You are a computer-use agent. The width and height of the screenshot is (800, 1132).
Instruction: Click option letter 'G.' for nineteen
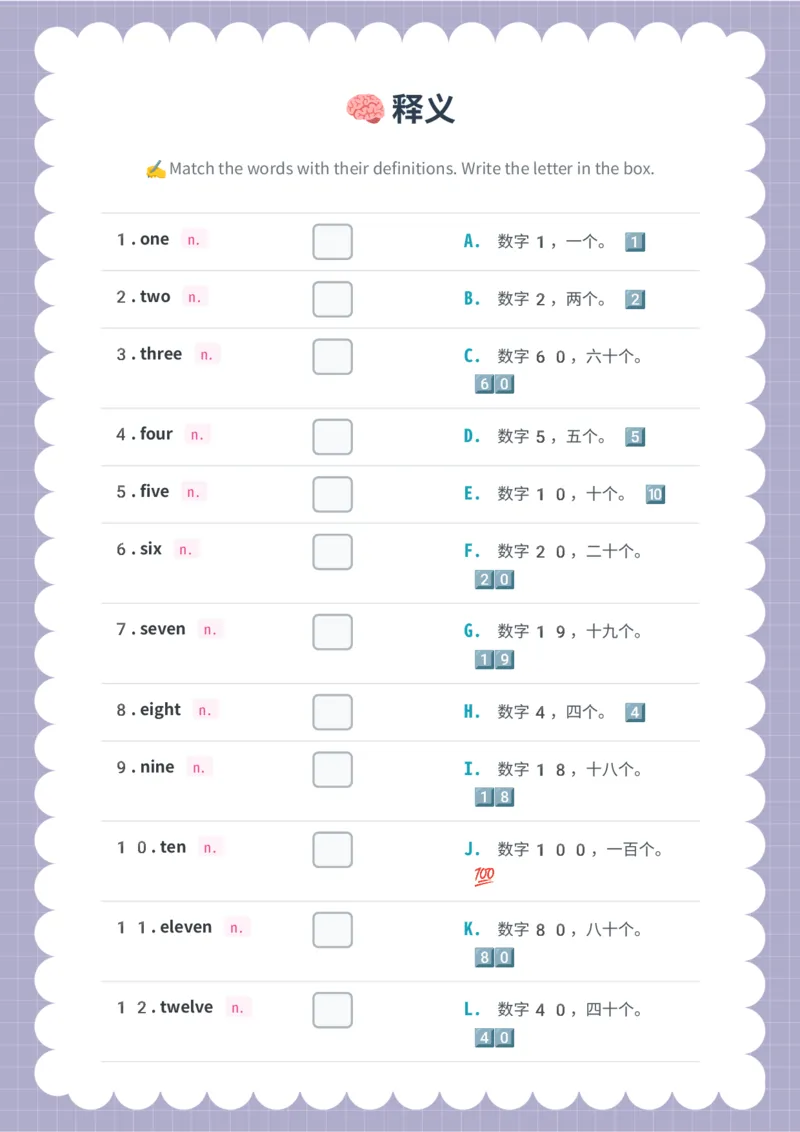tap(472, 631)
